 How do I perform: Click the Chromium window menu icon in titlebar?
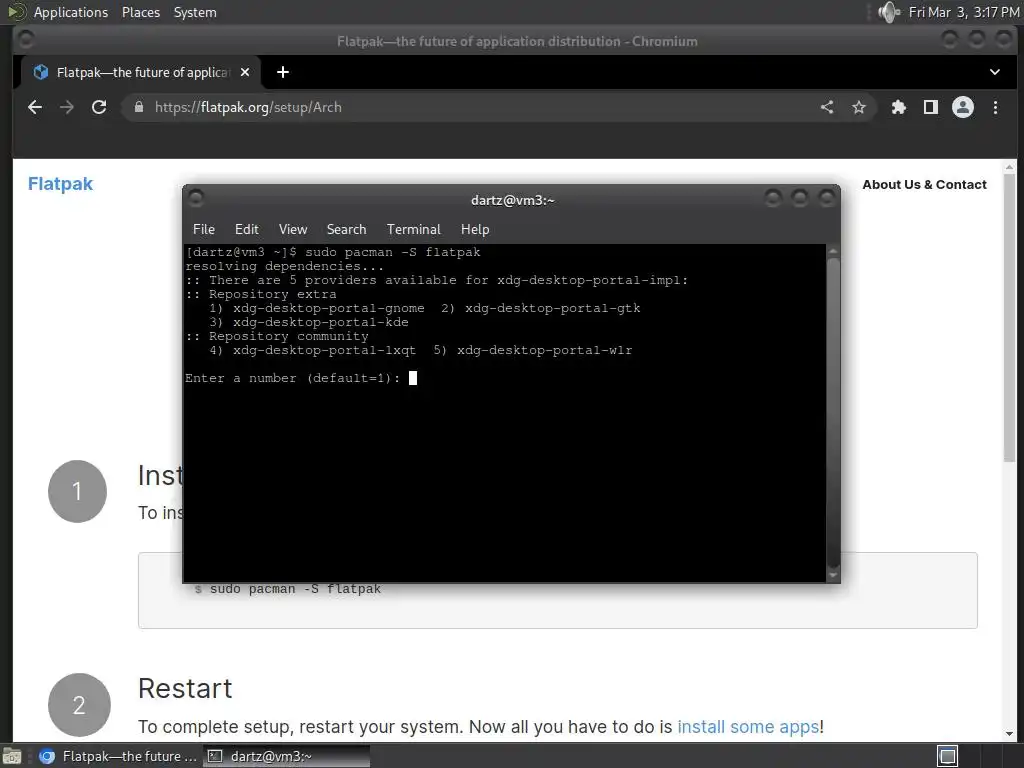pyautogui.click(x=25, y=40)
